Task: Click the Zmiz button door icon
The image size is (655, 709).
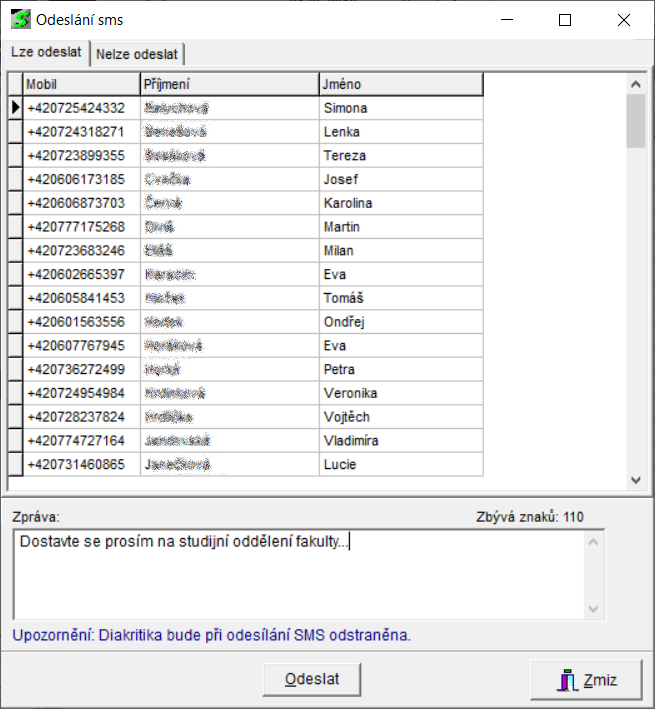Action: click(x=567, y=681)
